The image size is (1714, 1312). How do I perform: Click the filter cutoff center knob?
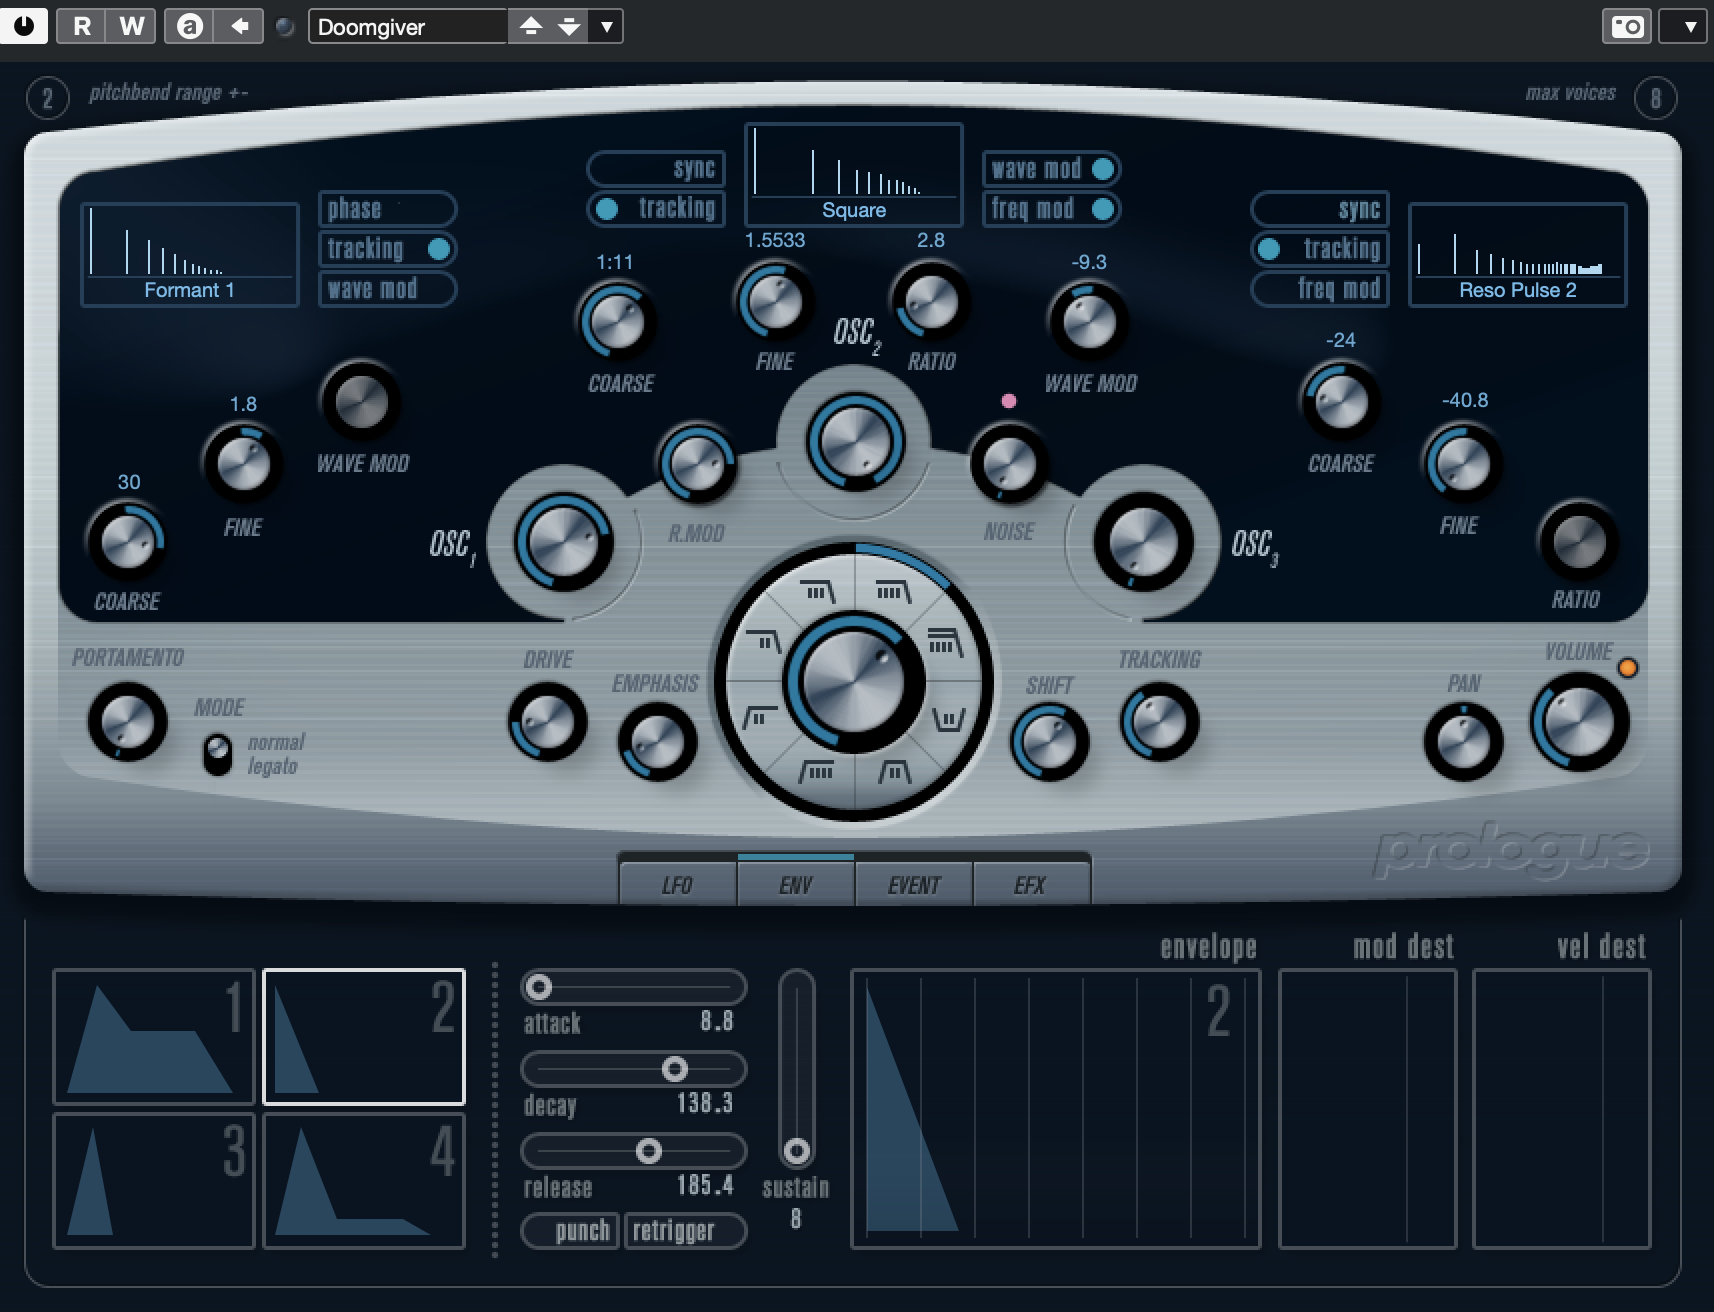tap(853, 683)
